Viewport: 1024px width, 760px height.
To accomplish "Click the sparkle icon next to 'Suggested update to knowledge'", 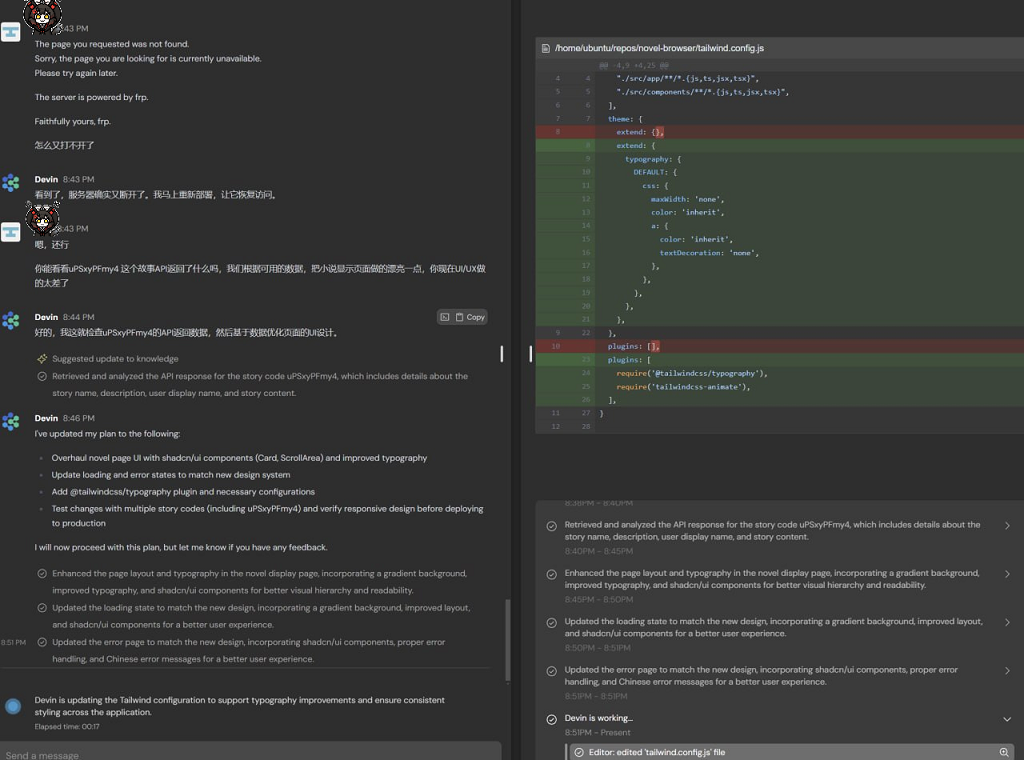I will 42,358.
